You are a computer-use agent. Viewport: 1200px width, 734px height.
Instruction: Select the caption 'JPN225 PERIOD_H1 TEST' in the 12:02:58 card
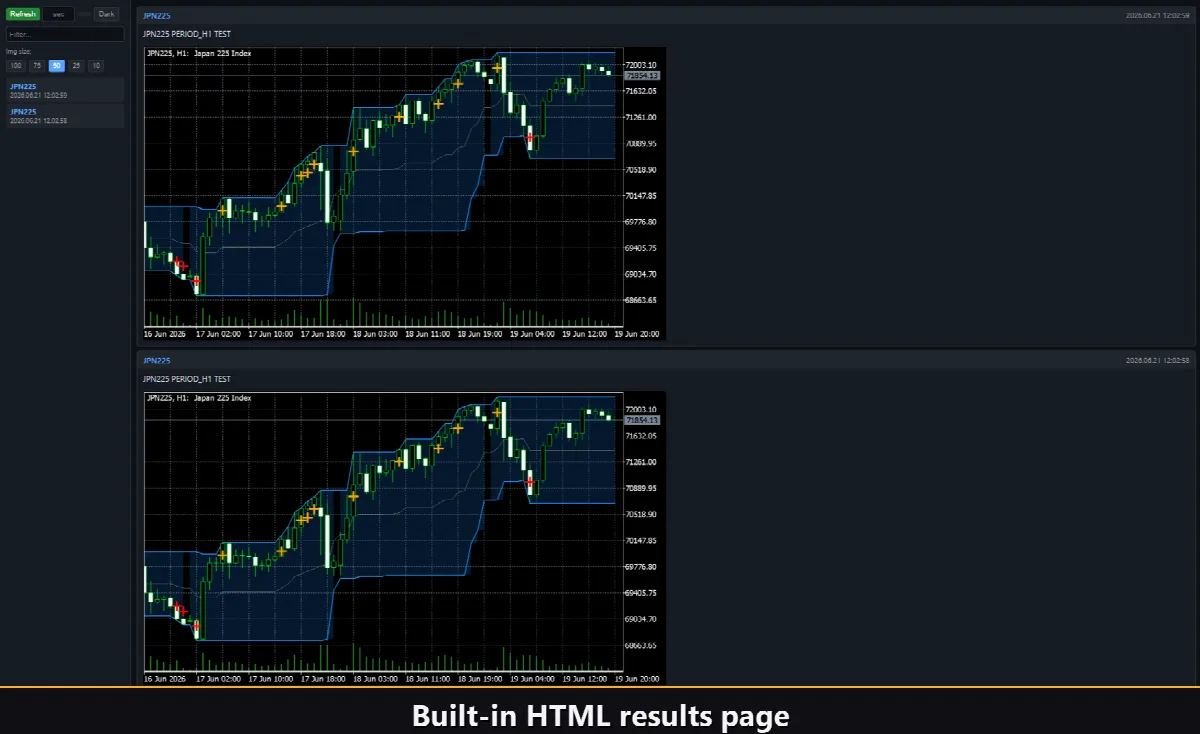pyautogui.click(x=187, y=379)
